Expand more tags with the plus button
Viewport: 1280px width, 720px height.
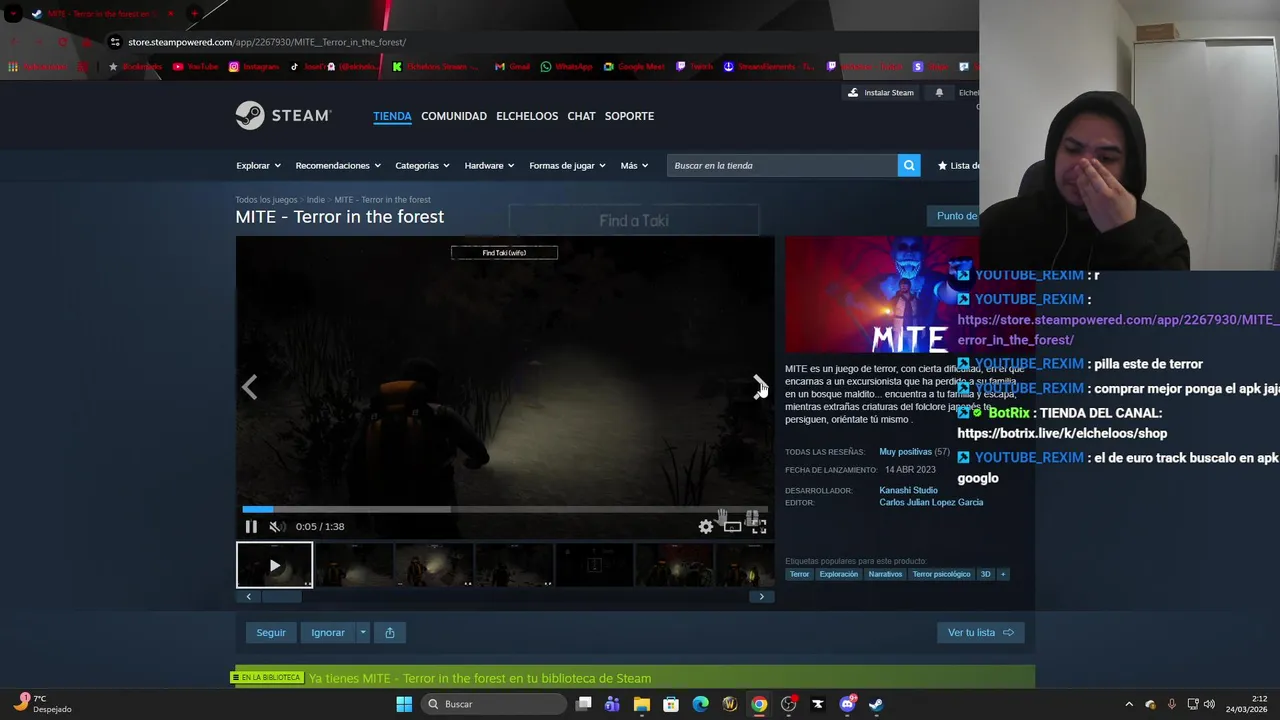coord(1003,574)
